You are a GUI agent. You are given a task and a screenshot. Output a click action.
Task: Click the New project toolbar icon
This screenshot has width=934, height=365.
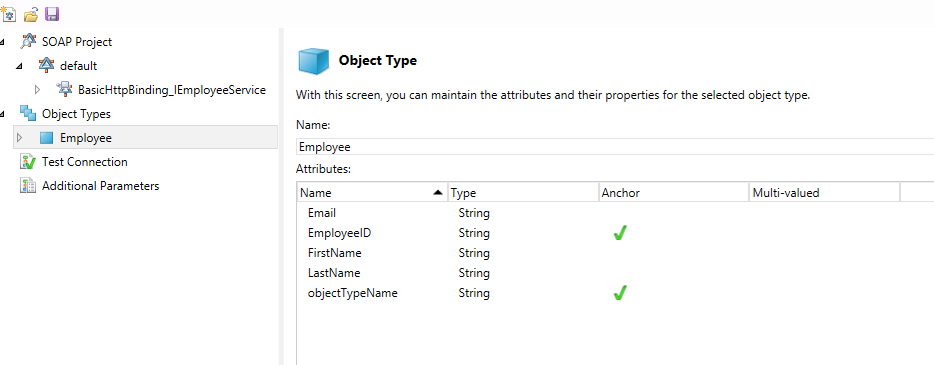[8, 14]
